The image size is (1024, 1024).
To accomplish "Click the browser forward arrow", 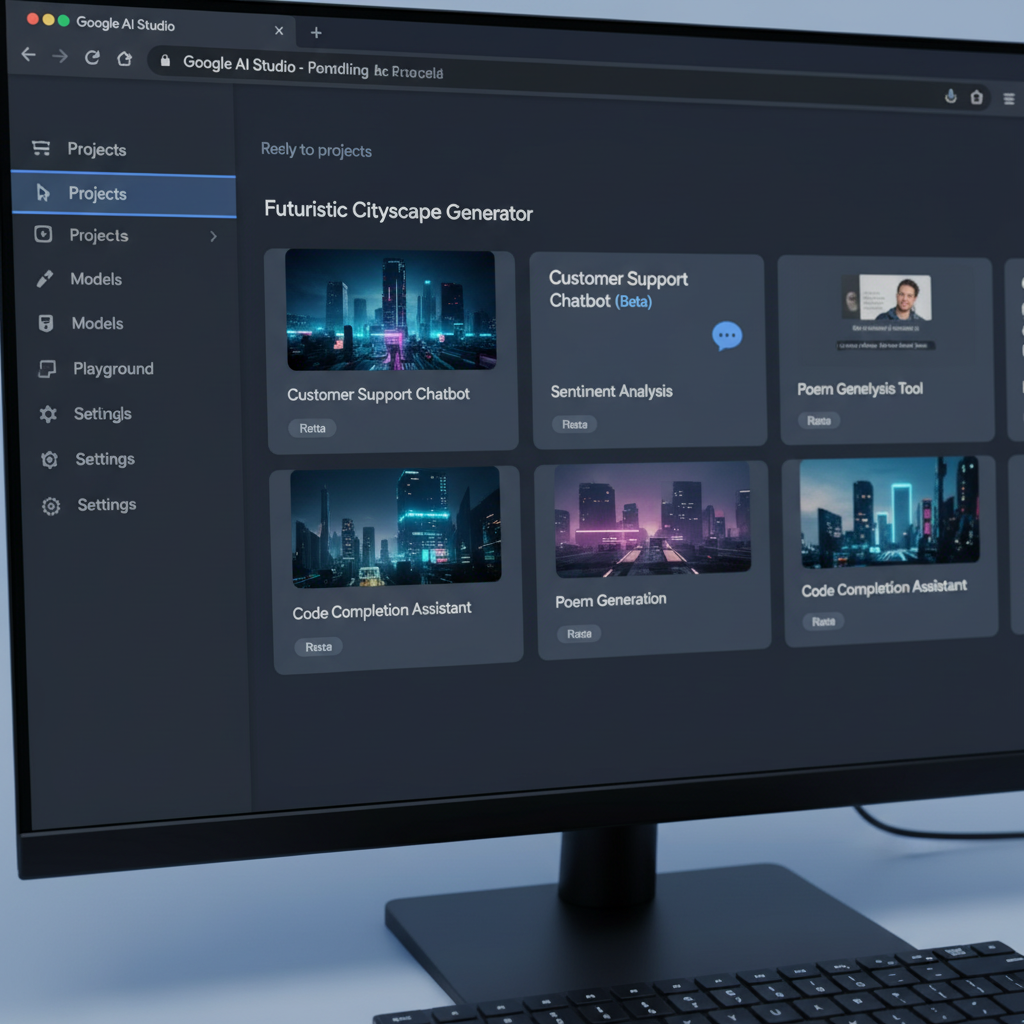I will click(60, 57).
